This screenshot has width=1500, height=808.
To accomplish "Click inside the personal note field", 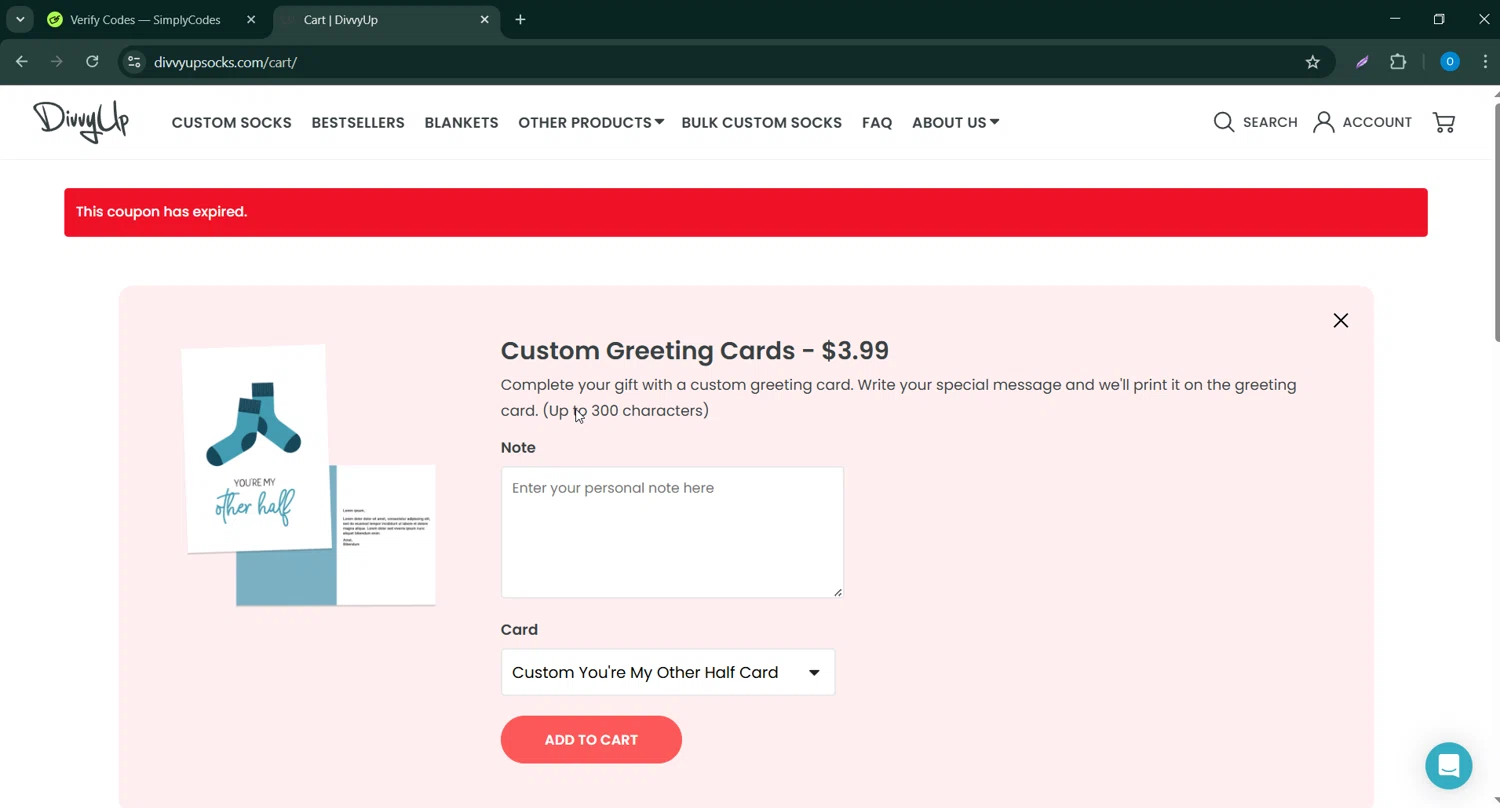I will coord(672,532).
